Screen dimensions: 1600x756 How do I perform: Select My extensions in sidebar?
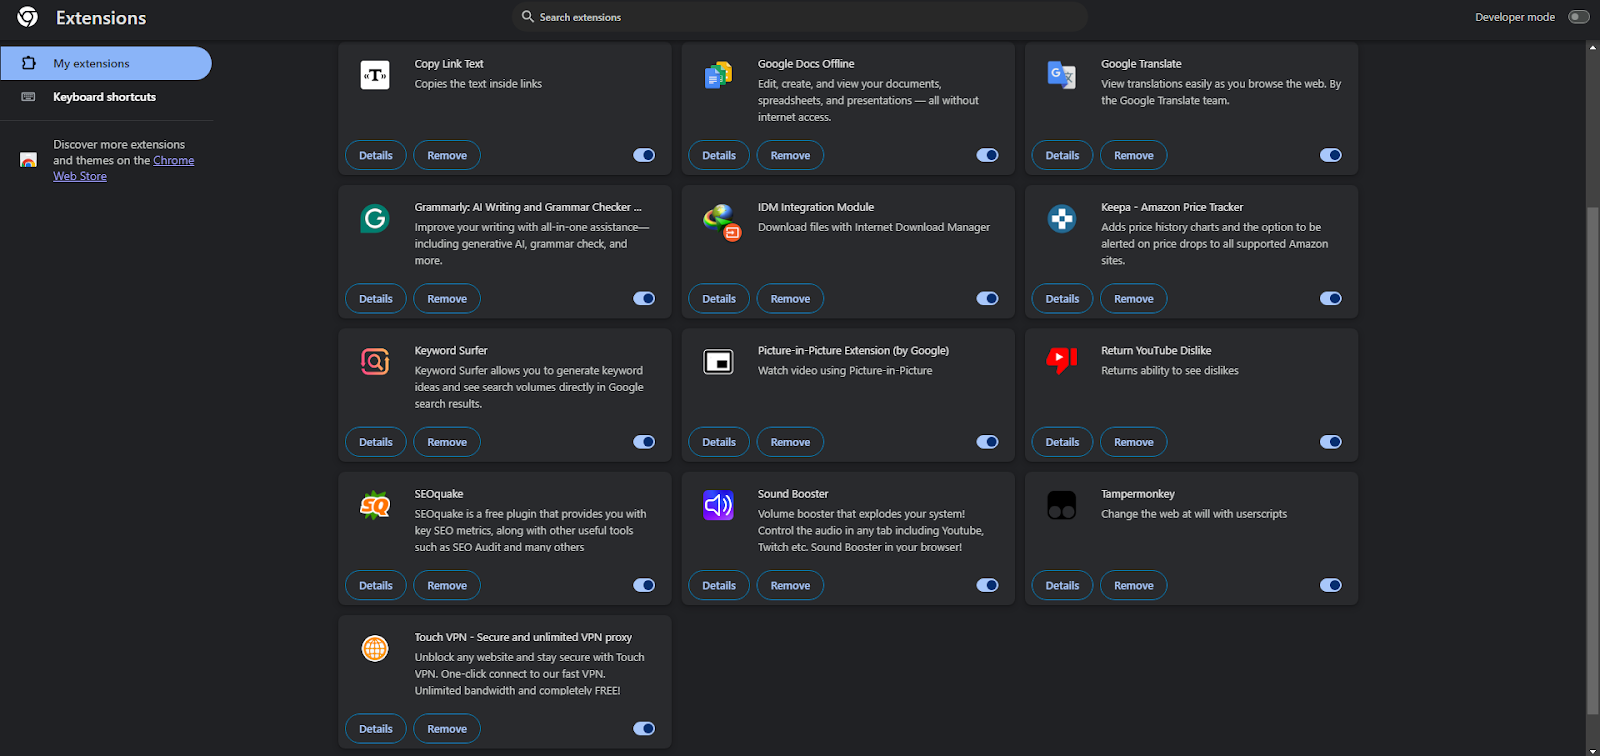(x=106, y=63)
